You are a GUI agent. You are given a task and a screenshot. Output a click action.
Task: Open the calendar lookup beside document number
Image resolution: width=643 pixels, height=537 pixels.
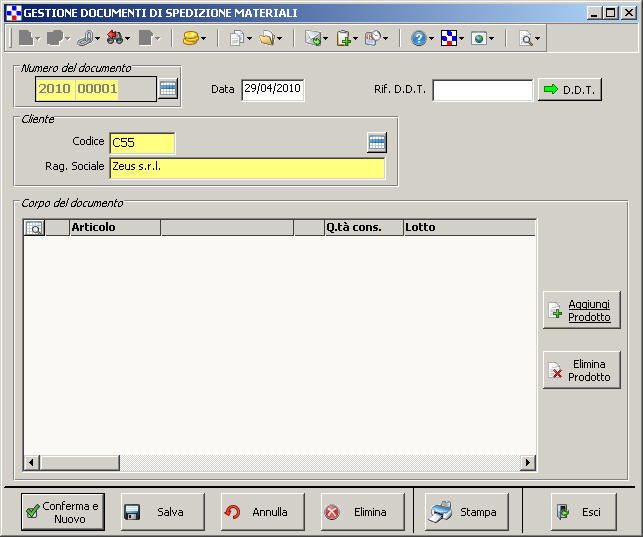[x=168, y=89]
